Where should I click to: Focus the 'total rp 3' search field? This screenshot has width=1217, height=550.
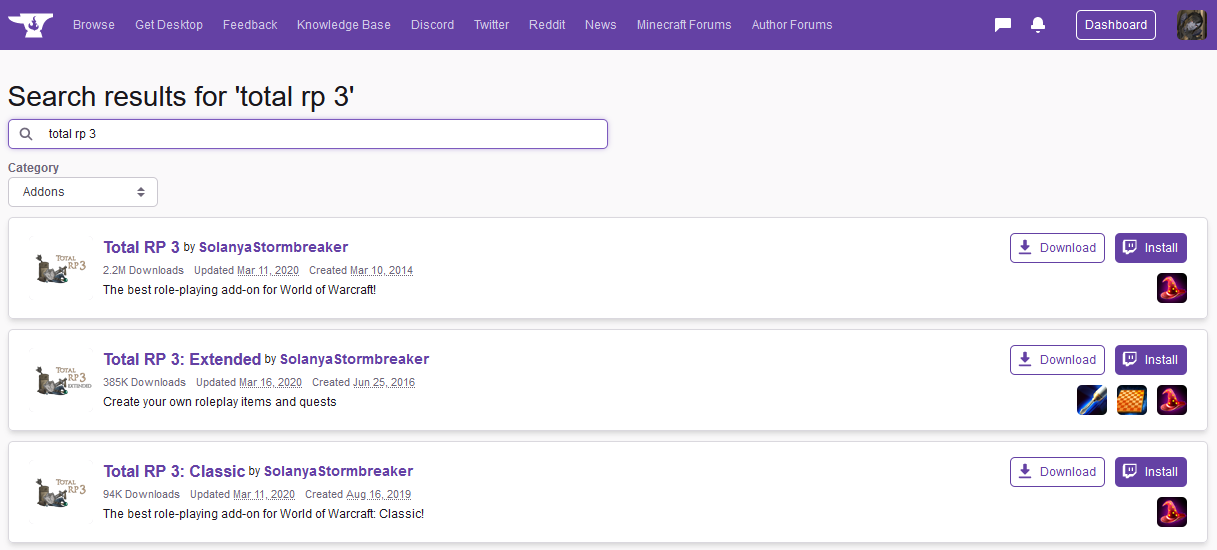(308, 134)
